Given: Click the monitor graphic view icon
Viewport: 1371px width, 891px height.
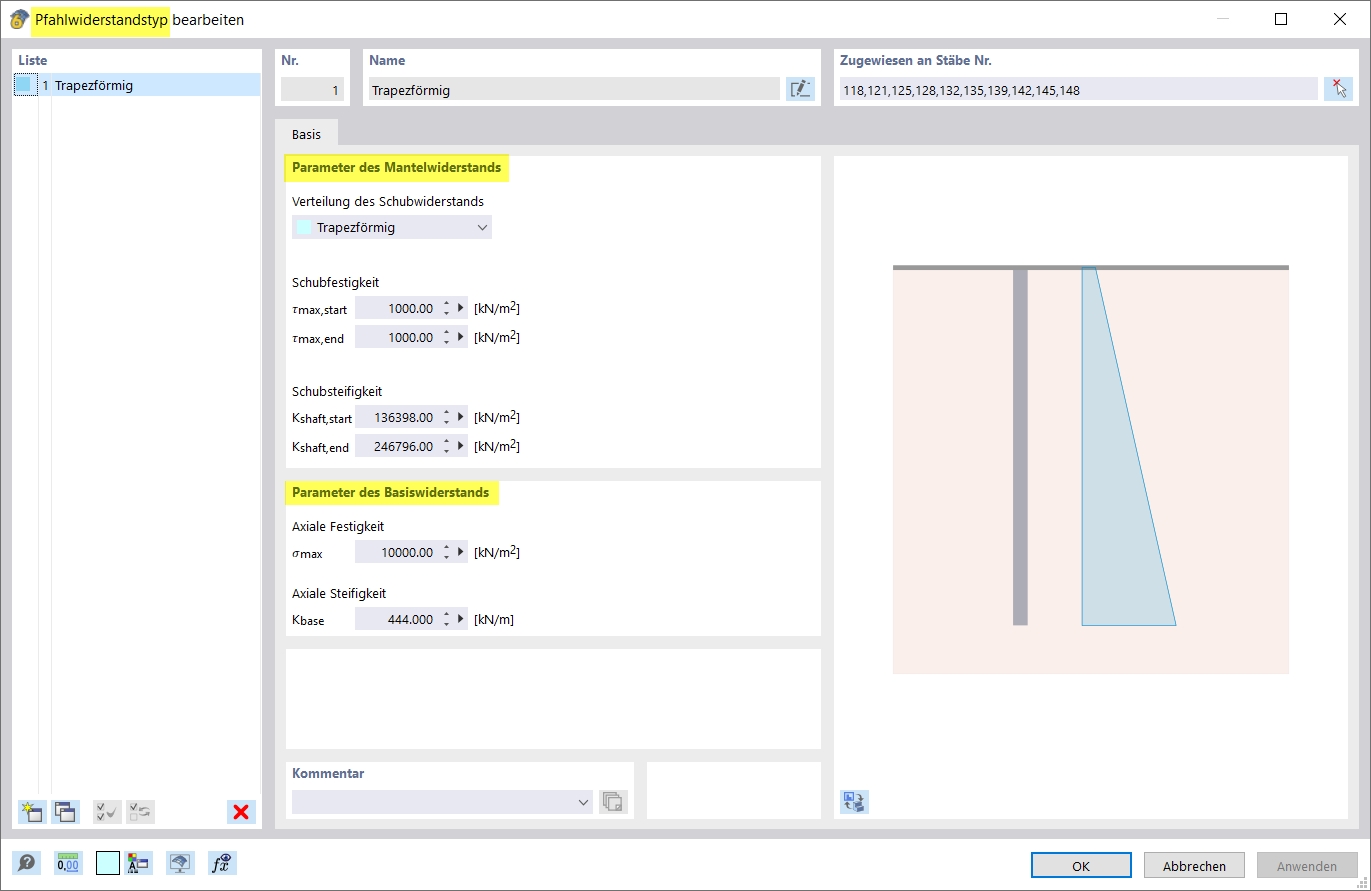Looking at the screenshot, I should coord(180,863).
